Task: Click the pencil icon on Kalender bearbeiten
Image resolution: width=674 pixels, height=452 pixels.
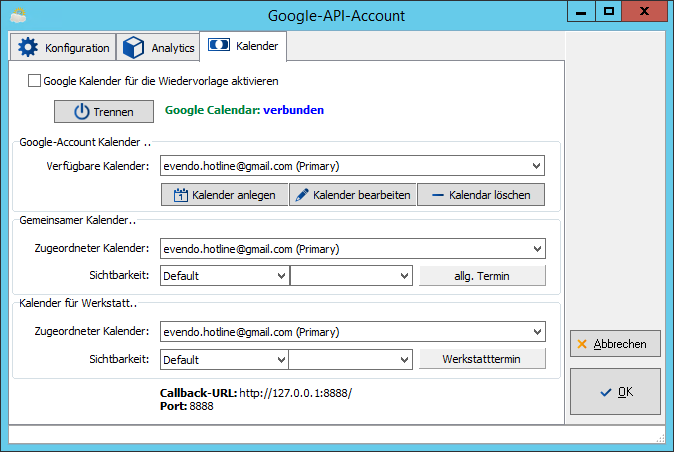Action: pos(302,195)
